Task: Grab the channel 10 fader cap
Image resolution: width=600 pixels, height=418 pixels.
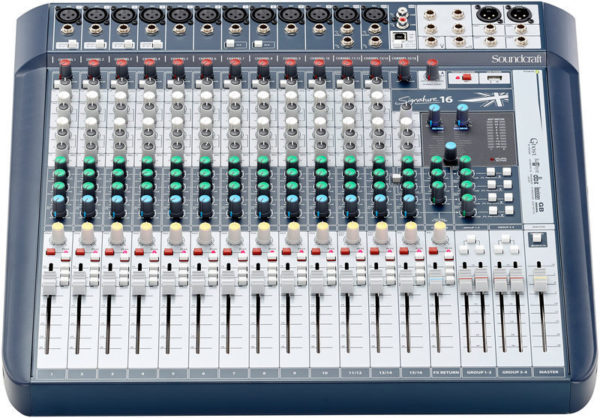Action: pyautogui.click(x=317, y=282)
